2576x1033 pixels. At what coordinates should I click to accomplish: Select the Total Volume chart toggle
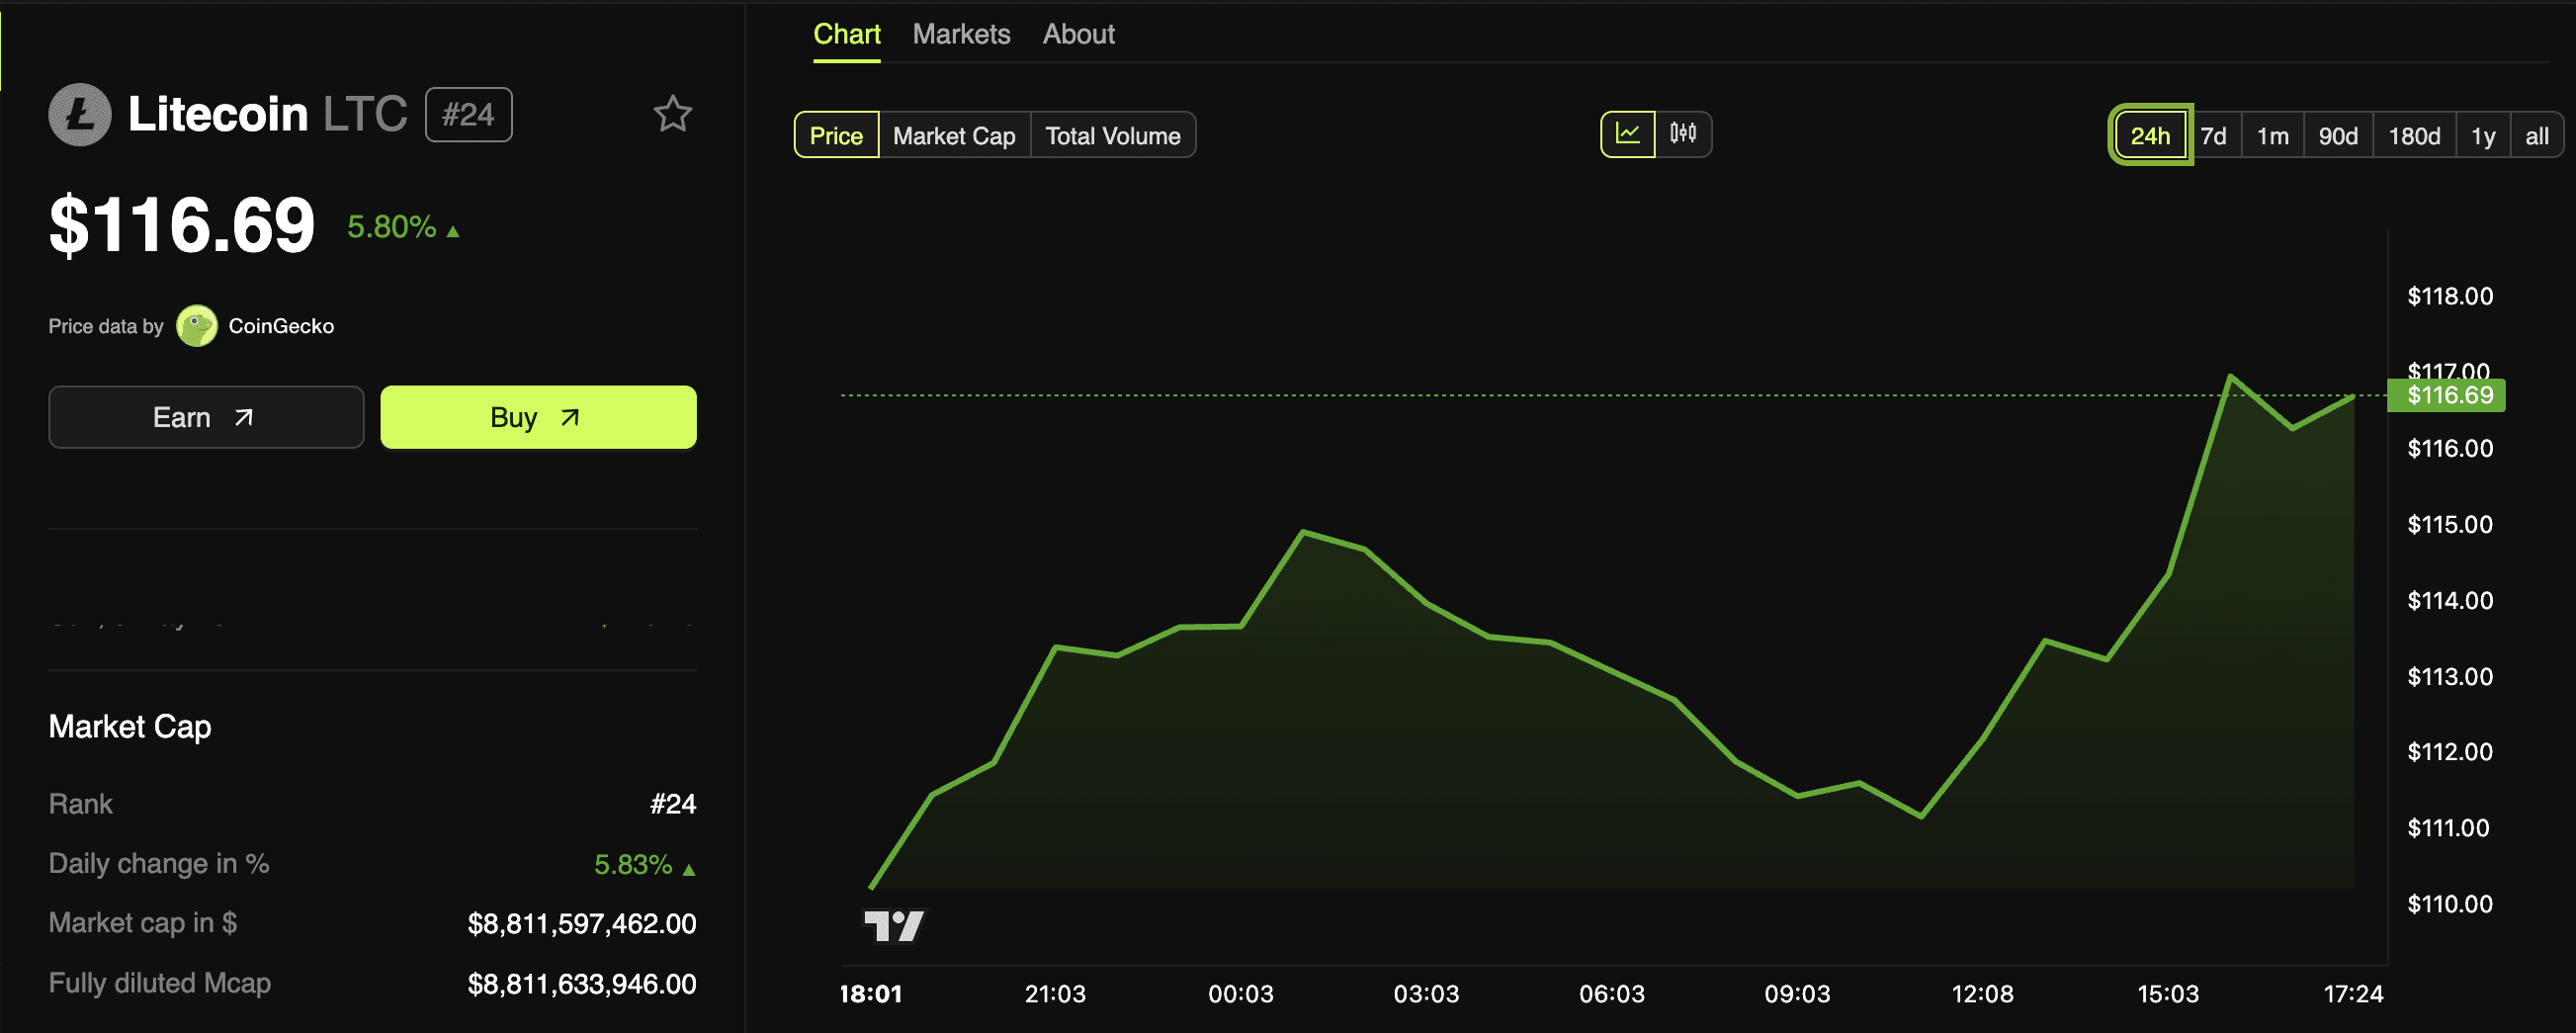click(x=1113, y=136)
